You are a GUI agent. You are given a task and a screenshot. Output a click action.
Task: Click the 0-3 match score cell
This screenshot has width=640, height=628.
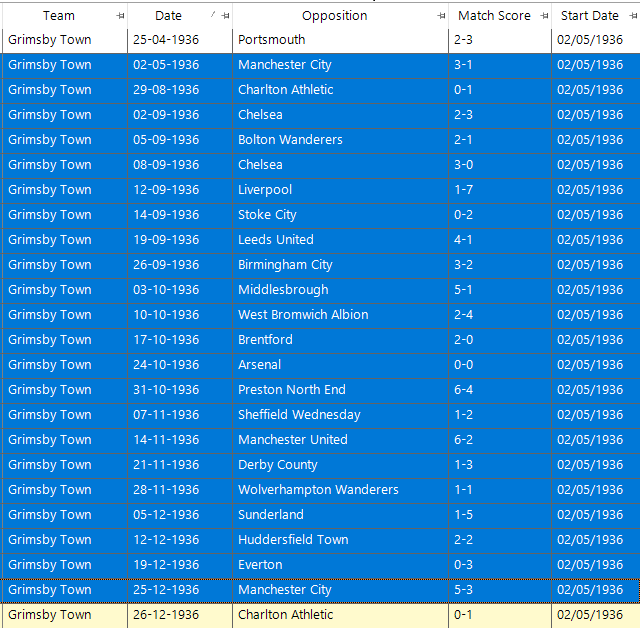point(500,565)
